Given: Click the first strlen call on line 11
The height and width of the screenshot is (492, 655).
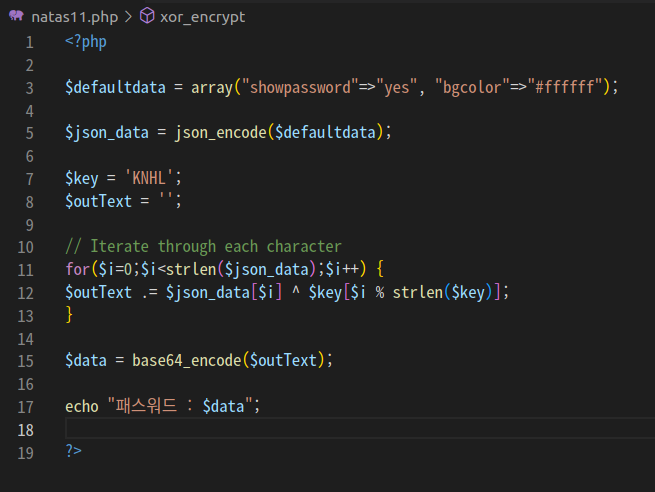Looking at the screenshot, I should pos(191,269).
